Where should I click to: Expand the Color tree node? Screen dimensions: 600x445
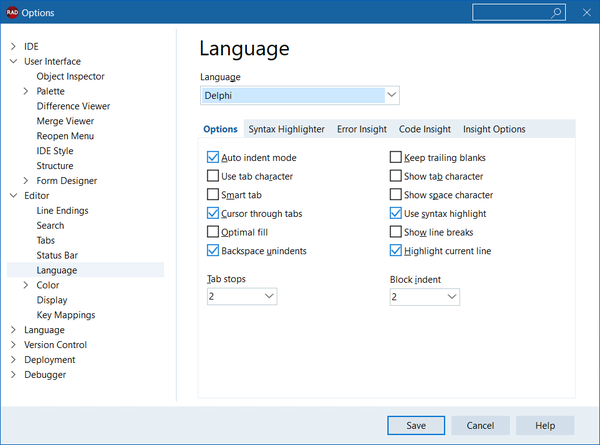26,285
